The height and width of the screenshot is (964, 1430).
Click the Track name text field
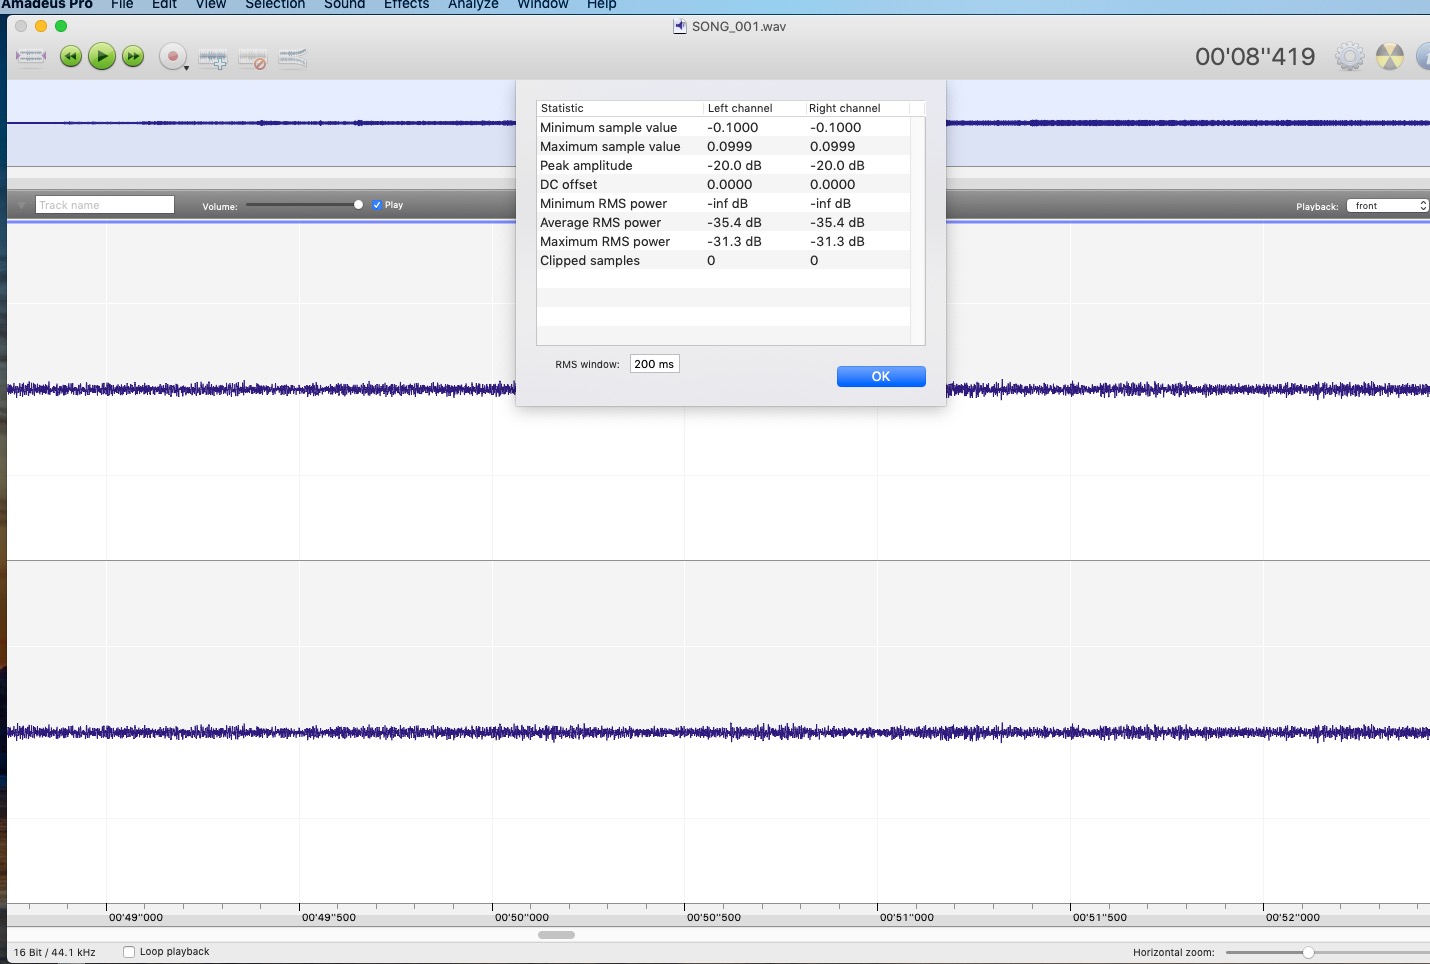click(x=105, y=205)
